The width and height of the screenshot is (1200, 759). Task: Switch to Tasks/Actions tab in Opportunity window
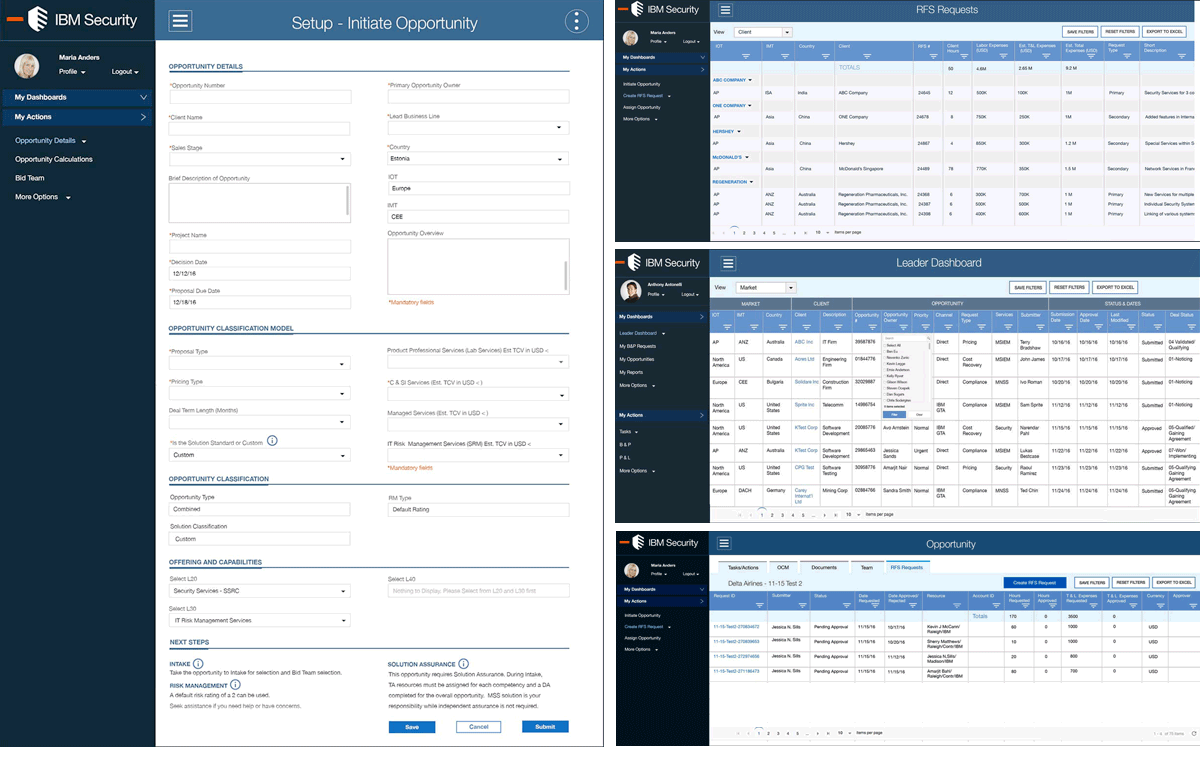[742, 567]
